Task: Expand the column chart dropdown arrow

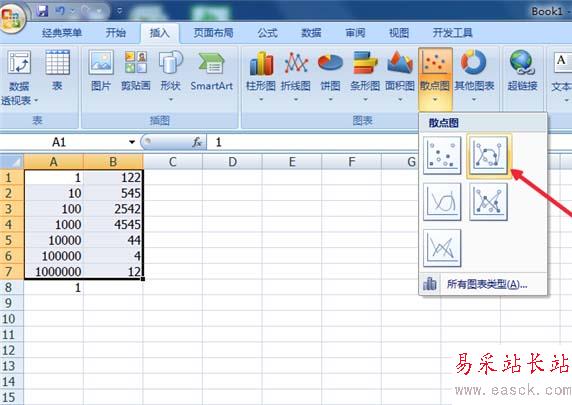Action: click(261, 99)
